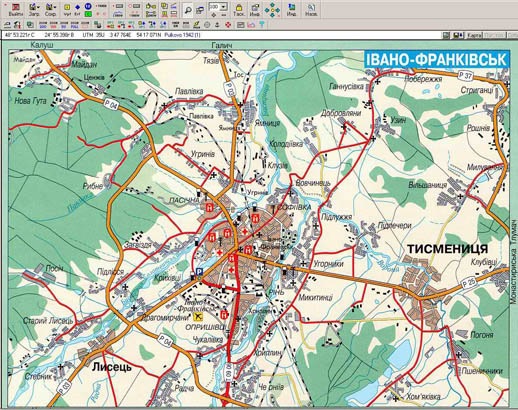Click the ZOOM 50 preset icon

pyautogui.click(x=64, y=25)
